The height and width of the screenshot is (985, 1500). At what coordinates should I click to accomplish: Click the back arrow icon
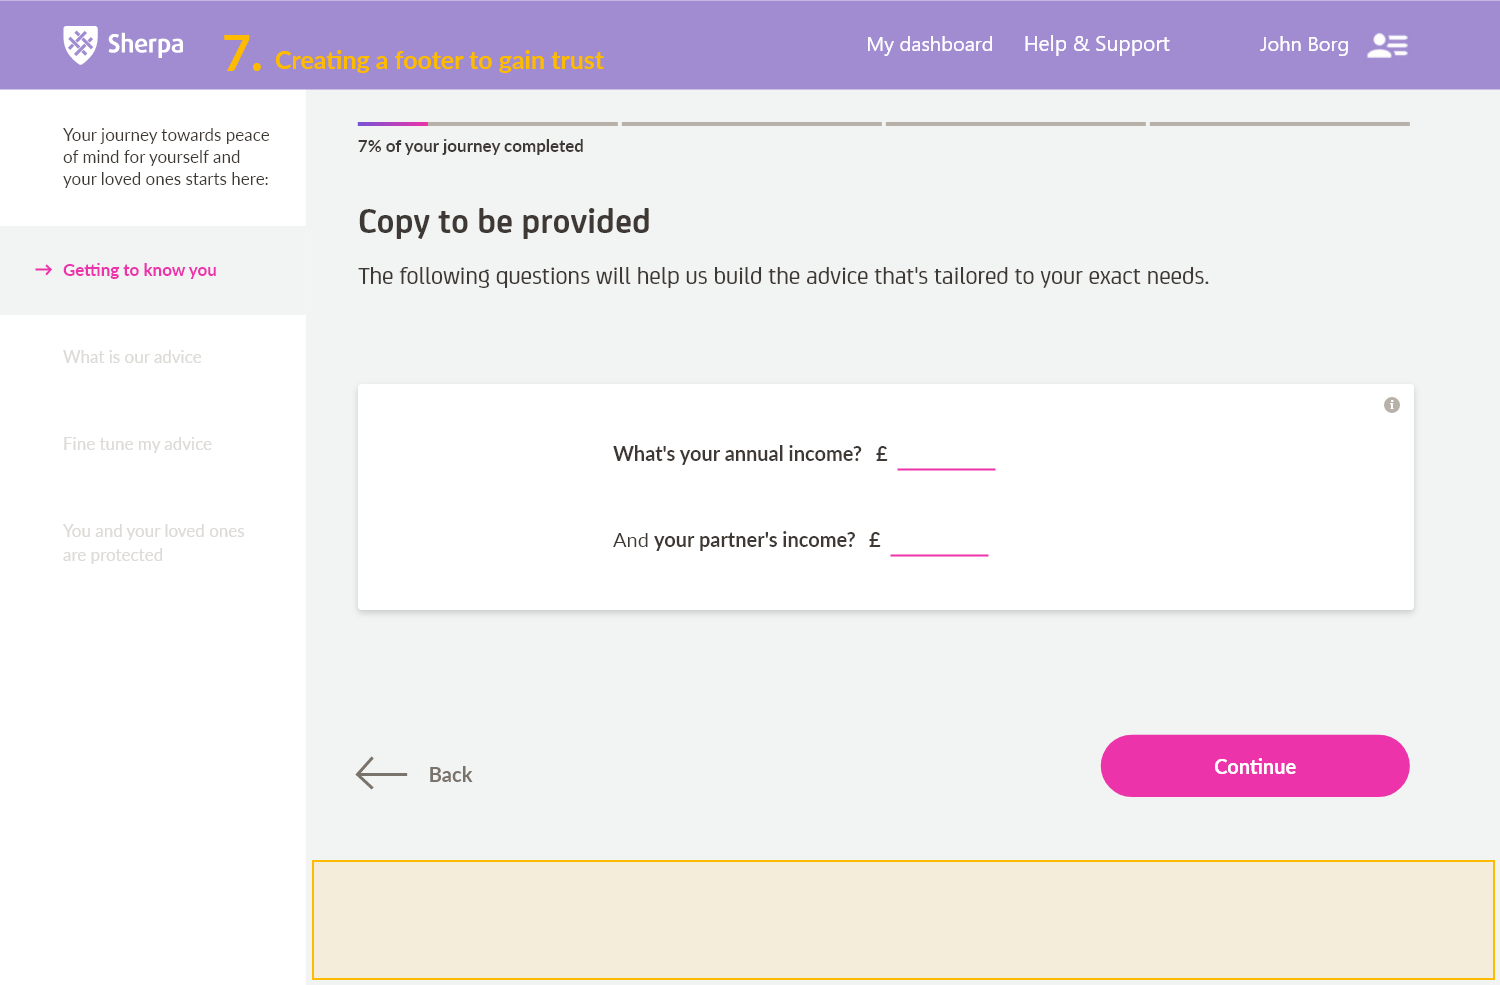[x=381, y=774]
